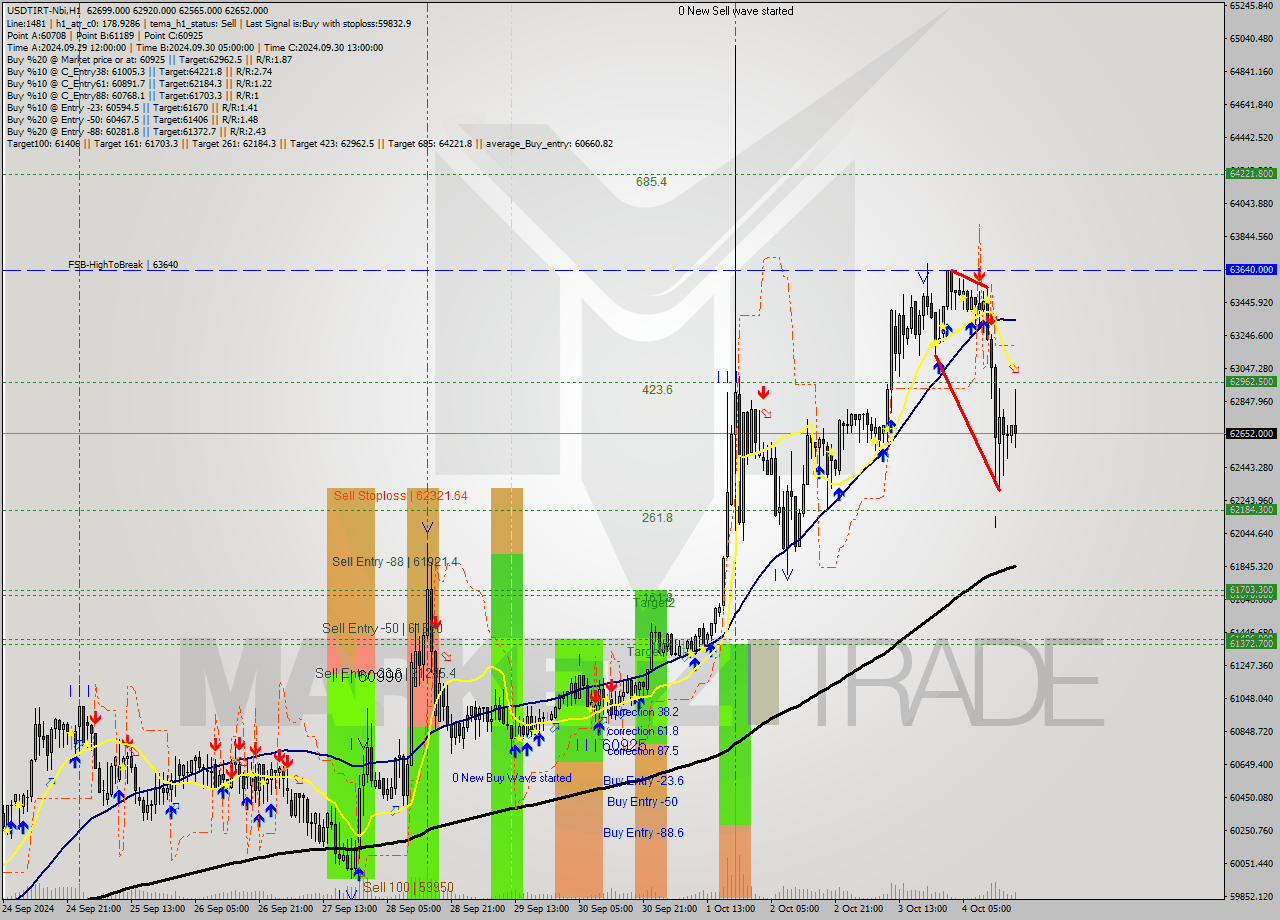The width and height of the screenshot is (1280, 920).
Task: Click the '0 New Sell wave started' label
Action: coord(736,11)
